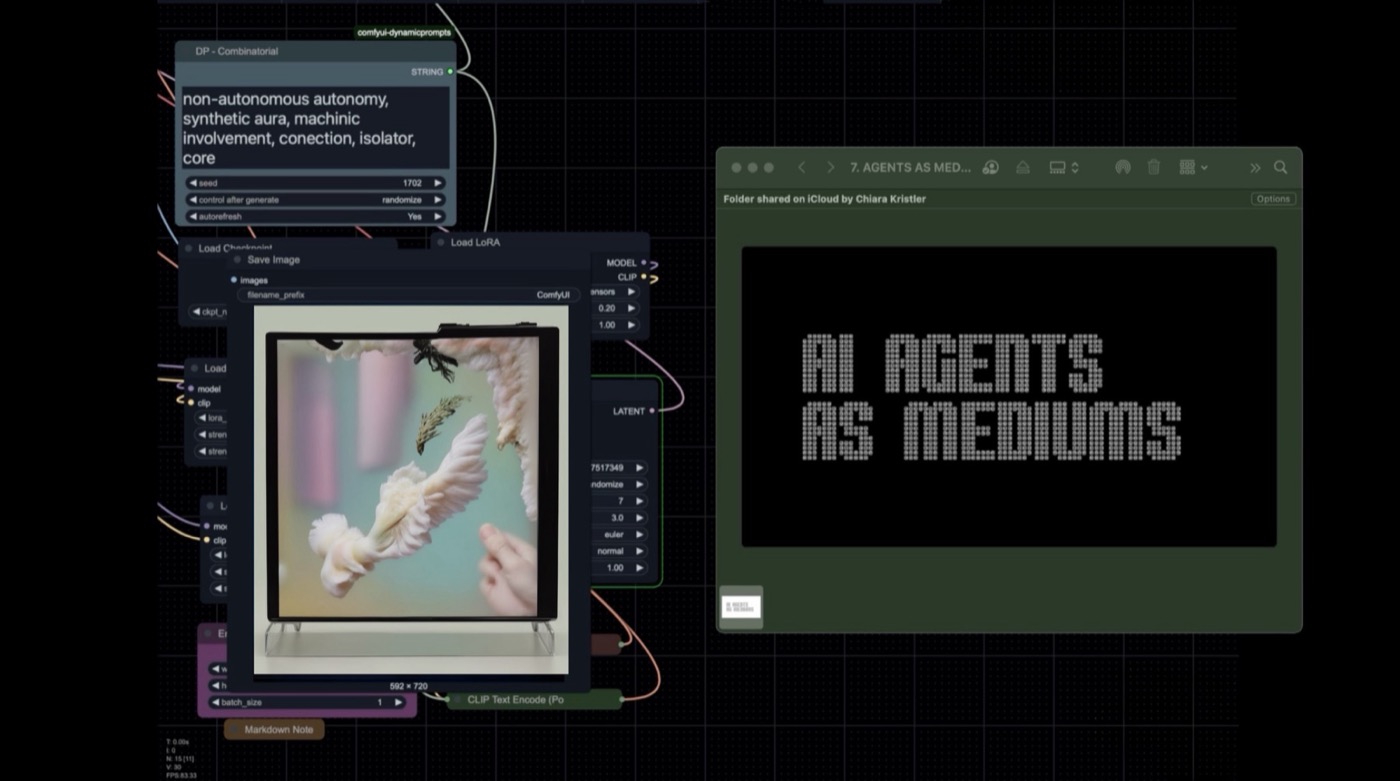Image resolution: width=1400 pixels, height=781 pixels.
Task: Click the yellow CLIP output socket on Load LoRA
Action: (643, 277)
